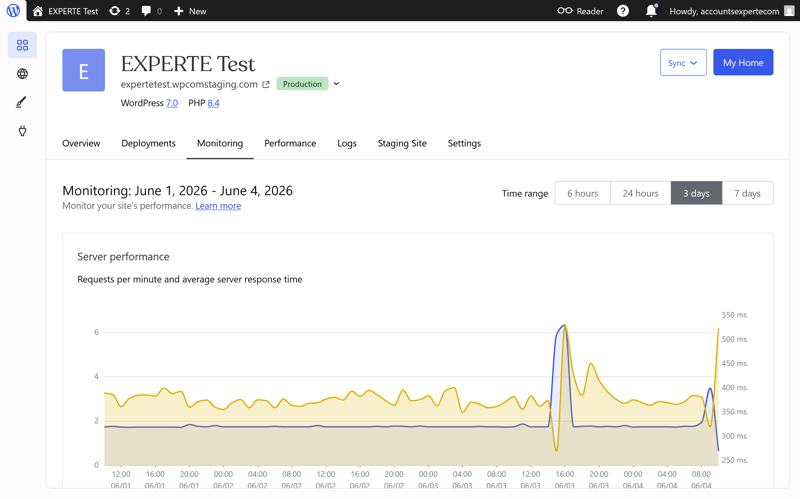Viewport: 800px width, 499px height.
Task: Set time range to 7 days
Action: click(x=747, y=193)
